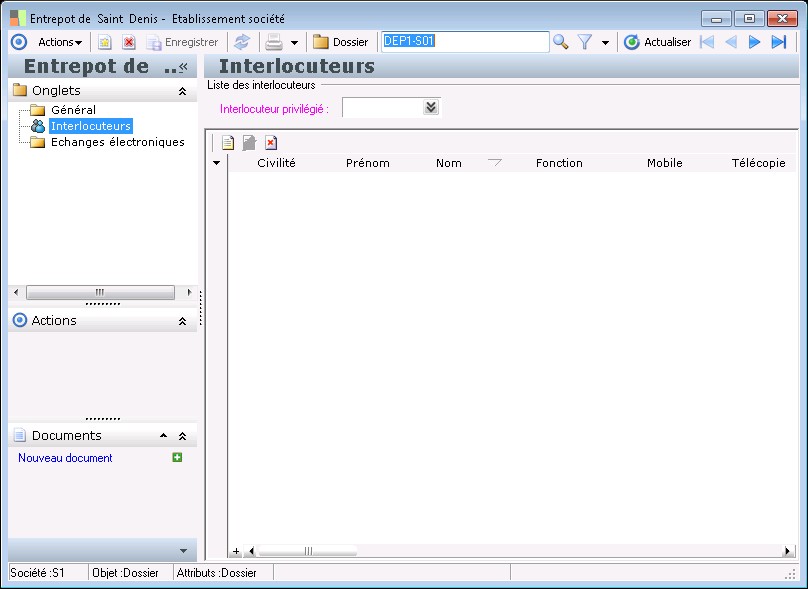
Task: Click the Nouveau document link
Action: click(65, 458)
